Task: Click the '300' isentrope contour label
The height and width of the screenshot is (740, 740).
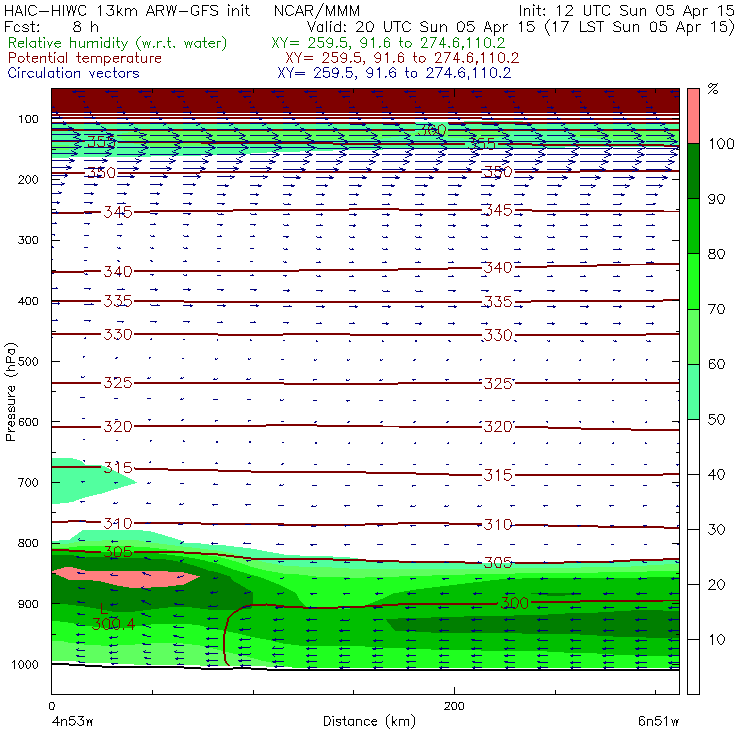Action: pos(514,603)
